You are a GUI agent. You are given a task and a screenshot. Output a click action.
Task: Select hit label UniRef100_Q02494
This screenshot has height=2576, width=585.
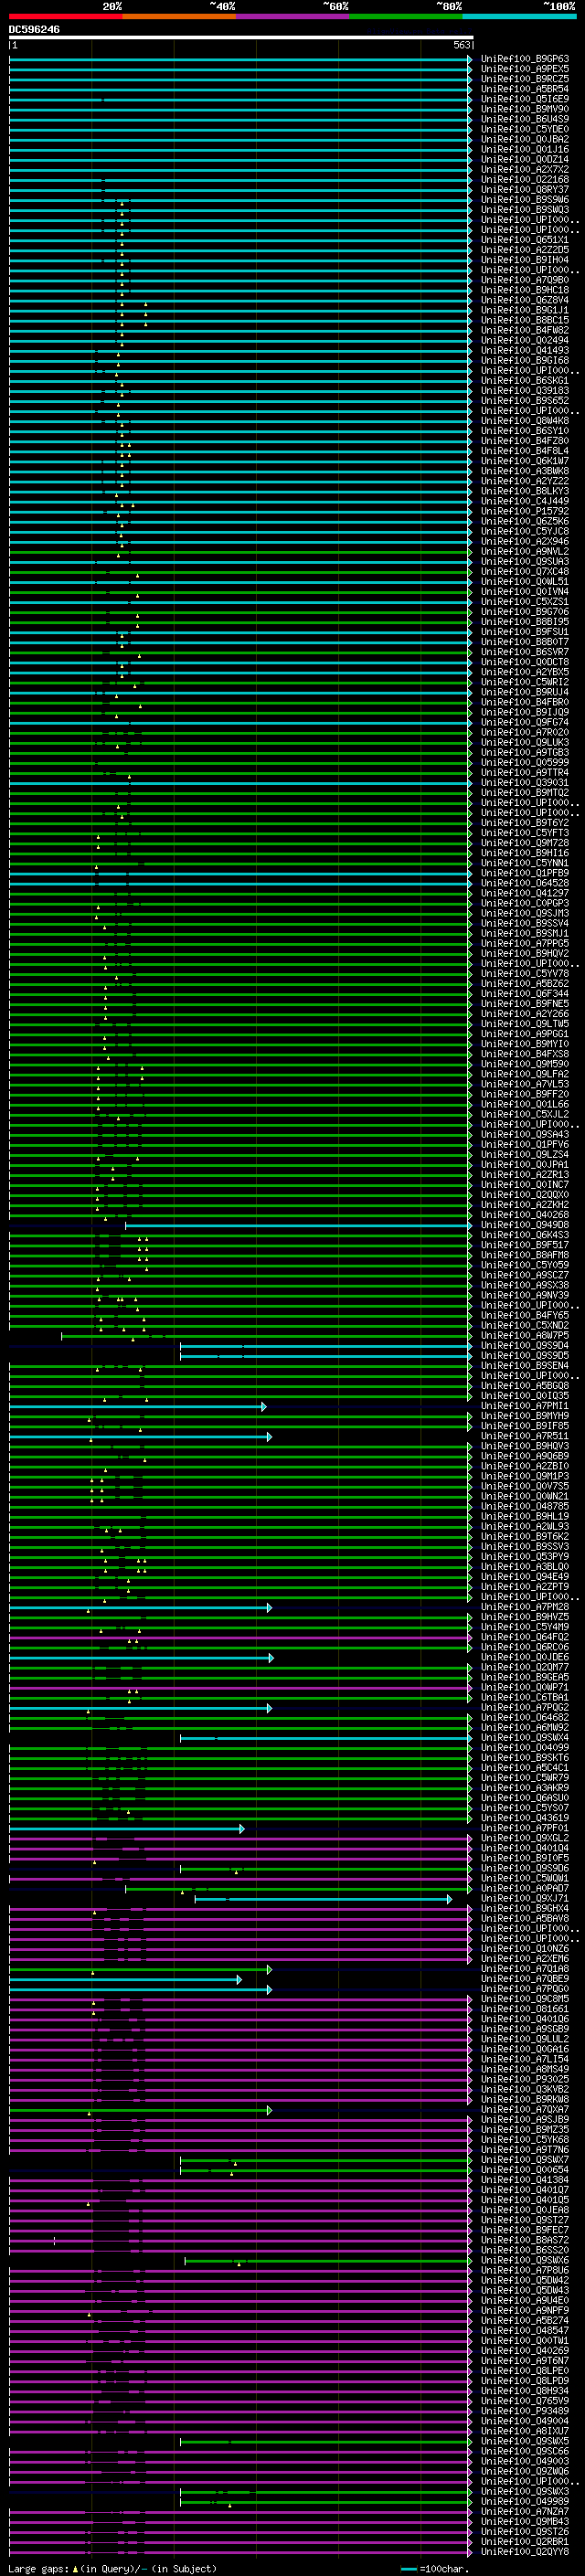pos(525,340)
